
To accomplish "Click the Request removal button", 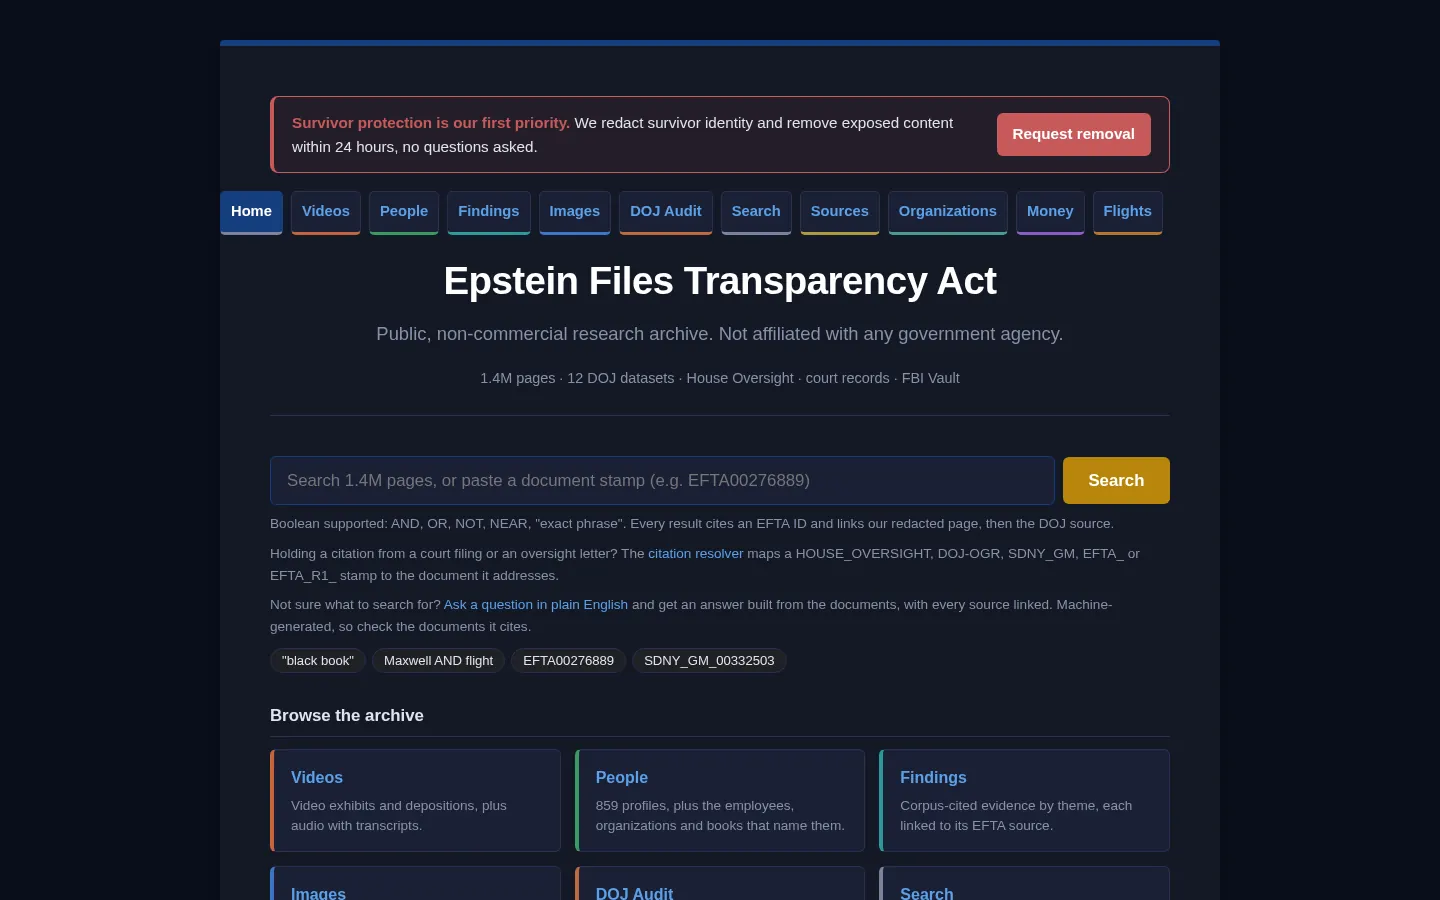I will (1073, 134).
